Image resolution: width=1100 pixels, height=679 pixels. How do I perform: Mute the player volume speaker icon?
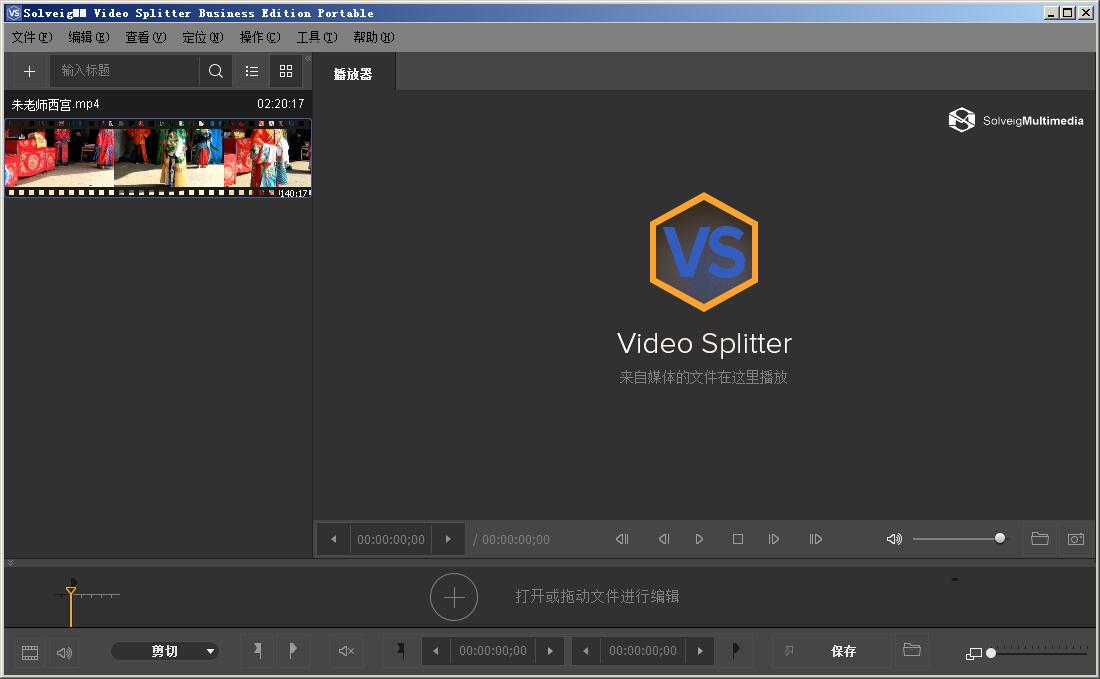click(894, 539)
